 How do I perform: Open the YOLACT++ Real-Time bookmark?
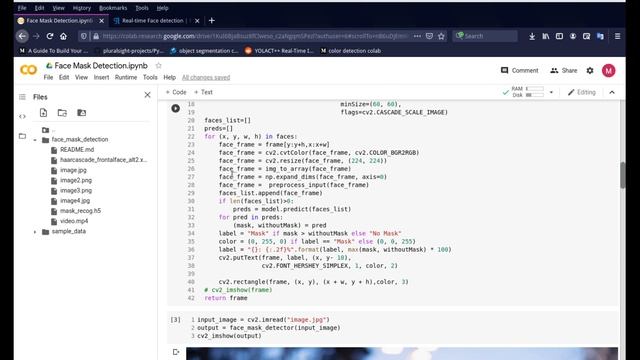(x=279, y=51)
